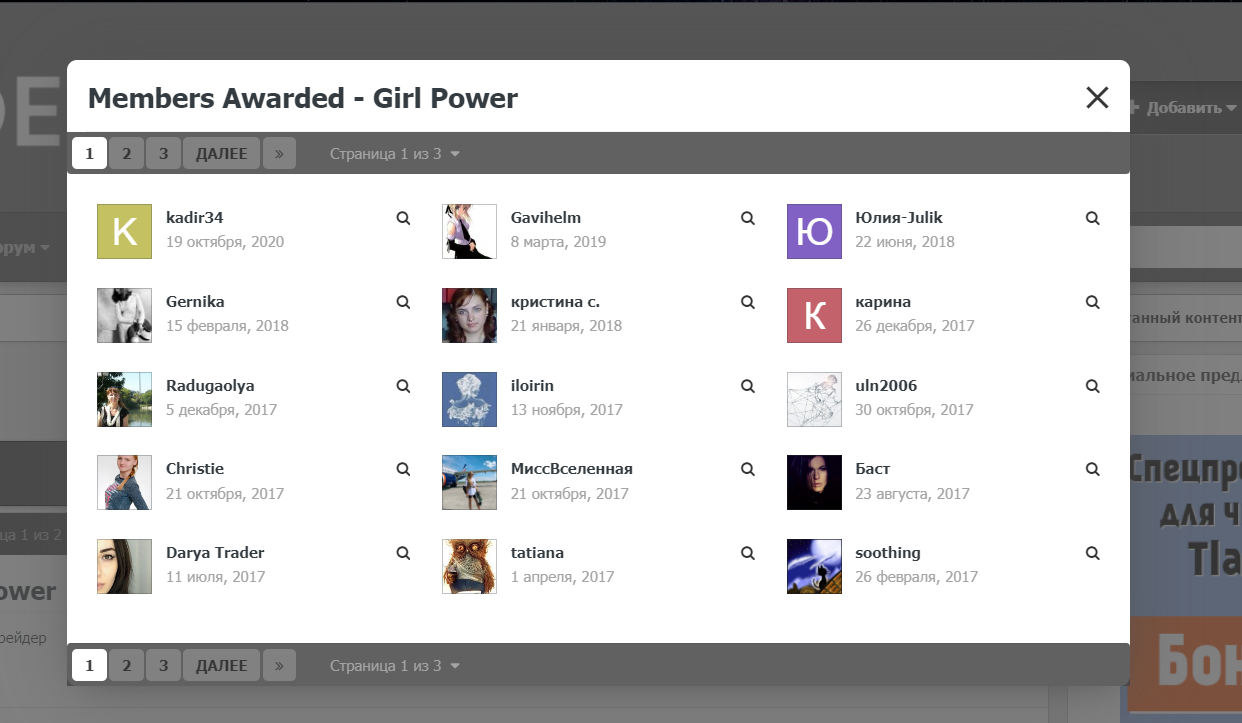
Task: Open the Добавить dropdown in header
Action: (x=1183, y=108)
